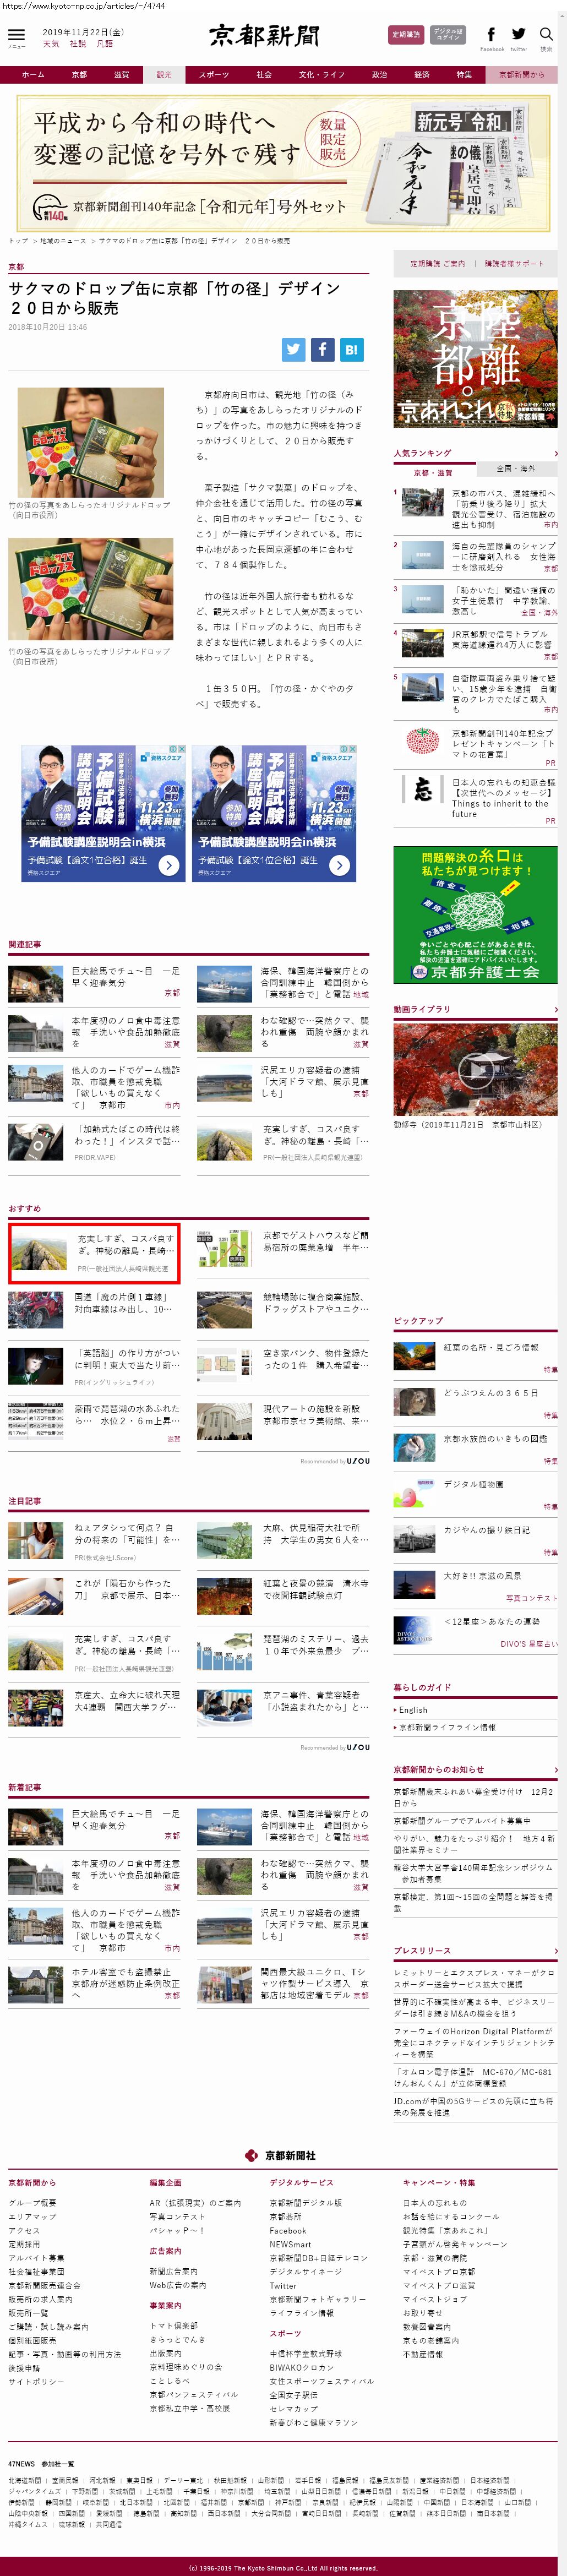Open the English link in 暮らしのガイド
Image resolution: width=567 pixels, height=2576 pixels.
pos(413,1710)
